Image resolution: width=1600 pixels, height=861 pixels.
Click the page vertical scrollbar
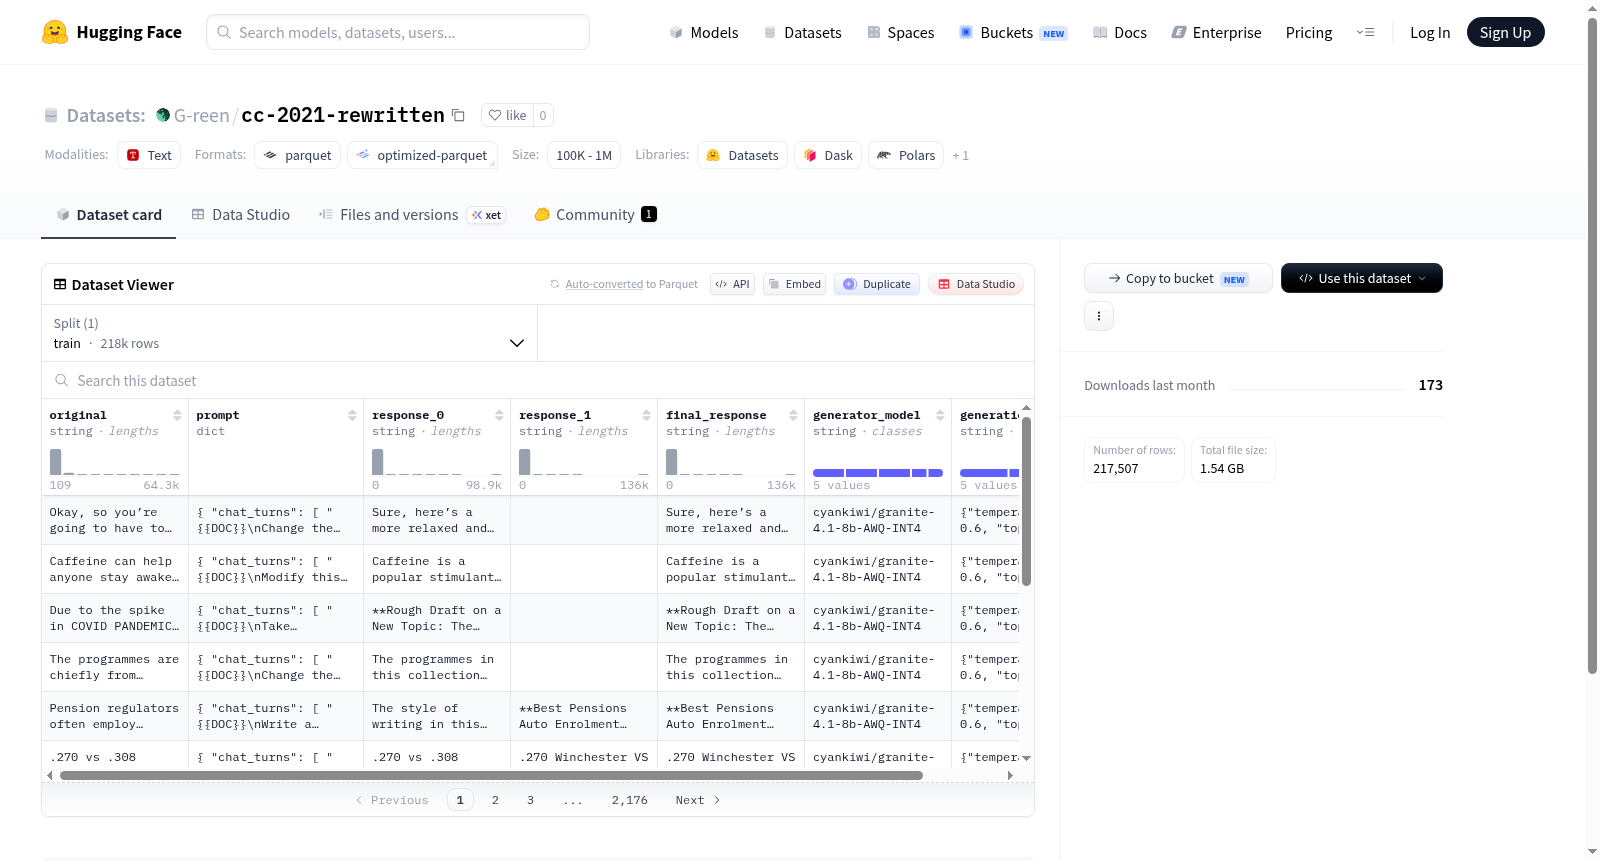1592,345
